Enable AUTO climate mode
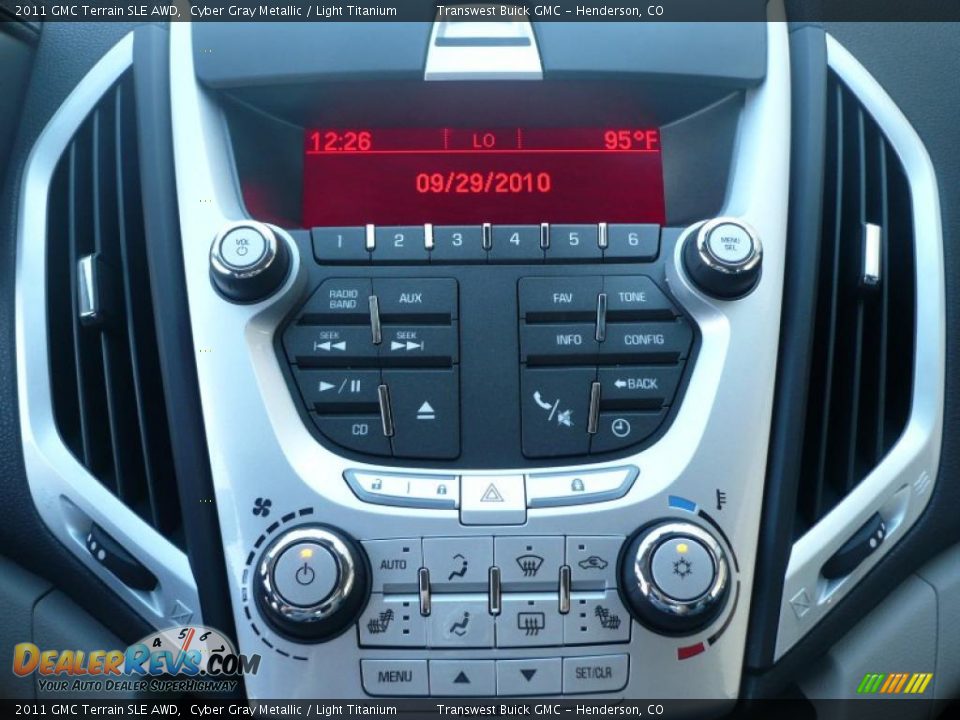This screenshot has width=960, height=720. (392, 564)
